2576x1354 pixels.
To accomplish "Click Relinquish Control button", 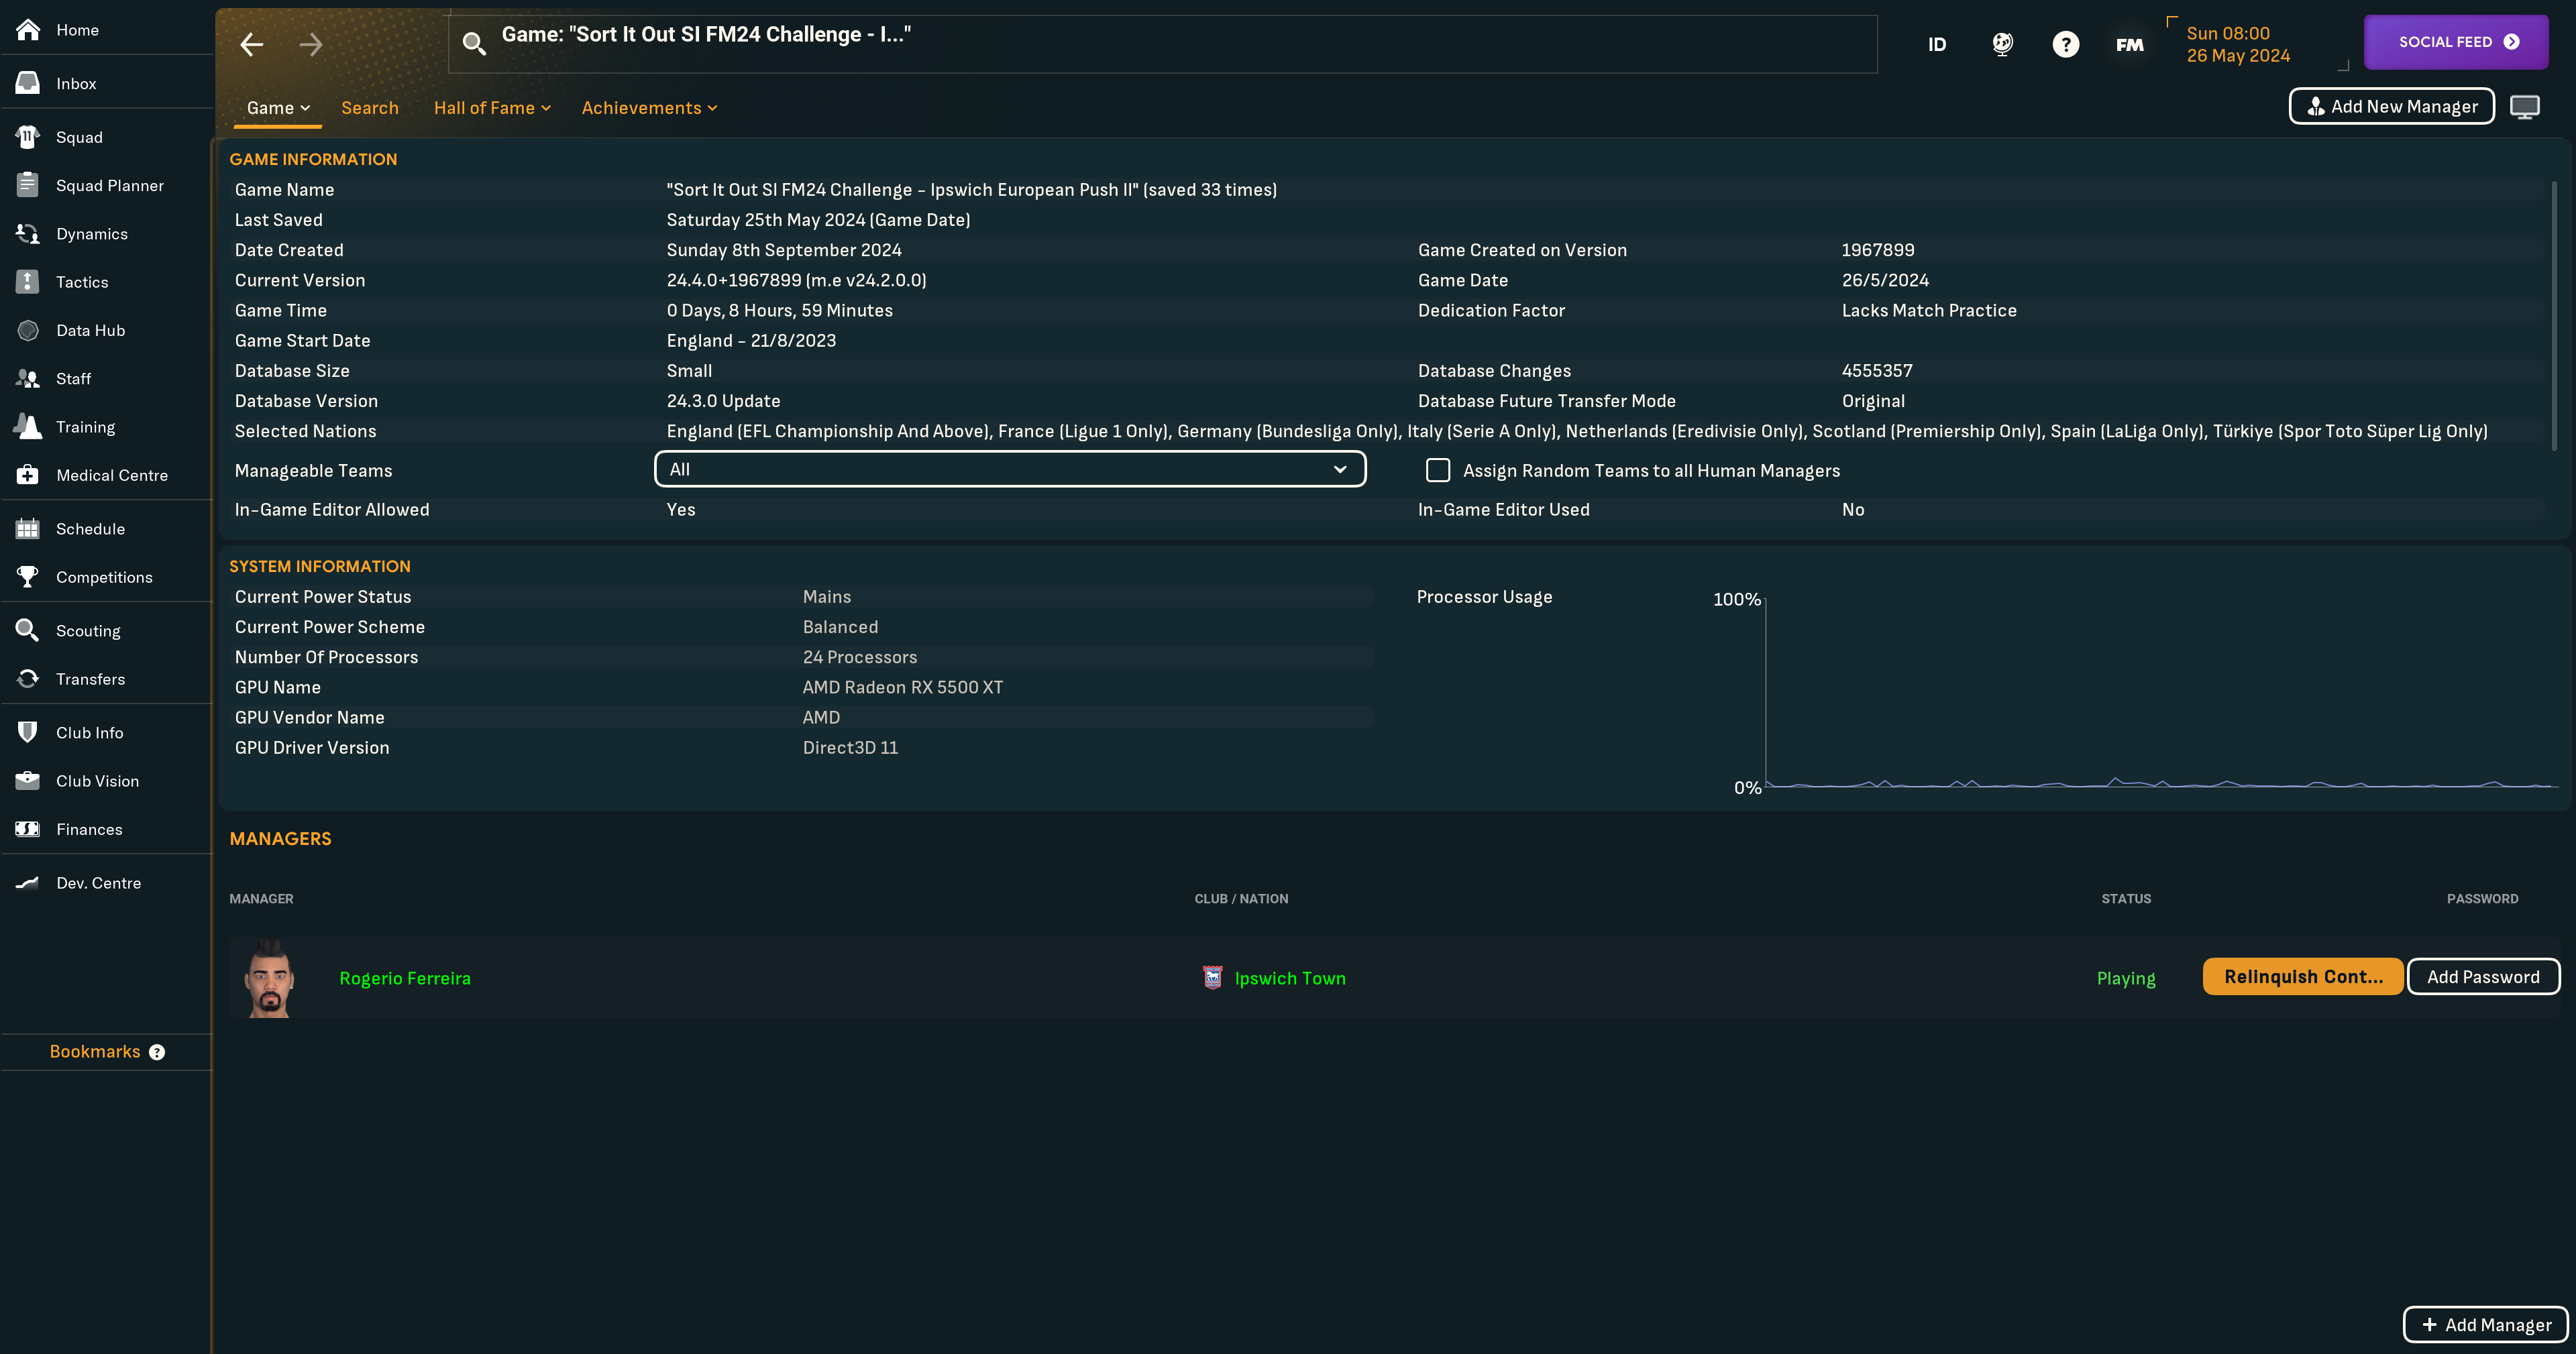I will (x=2302, y=976).
